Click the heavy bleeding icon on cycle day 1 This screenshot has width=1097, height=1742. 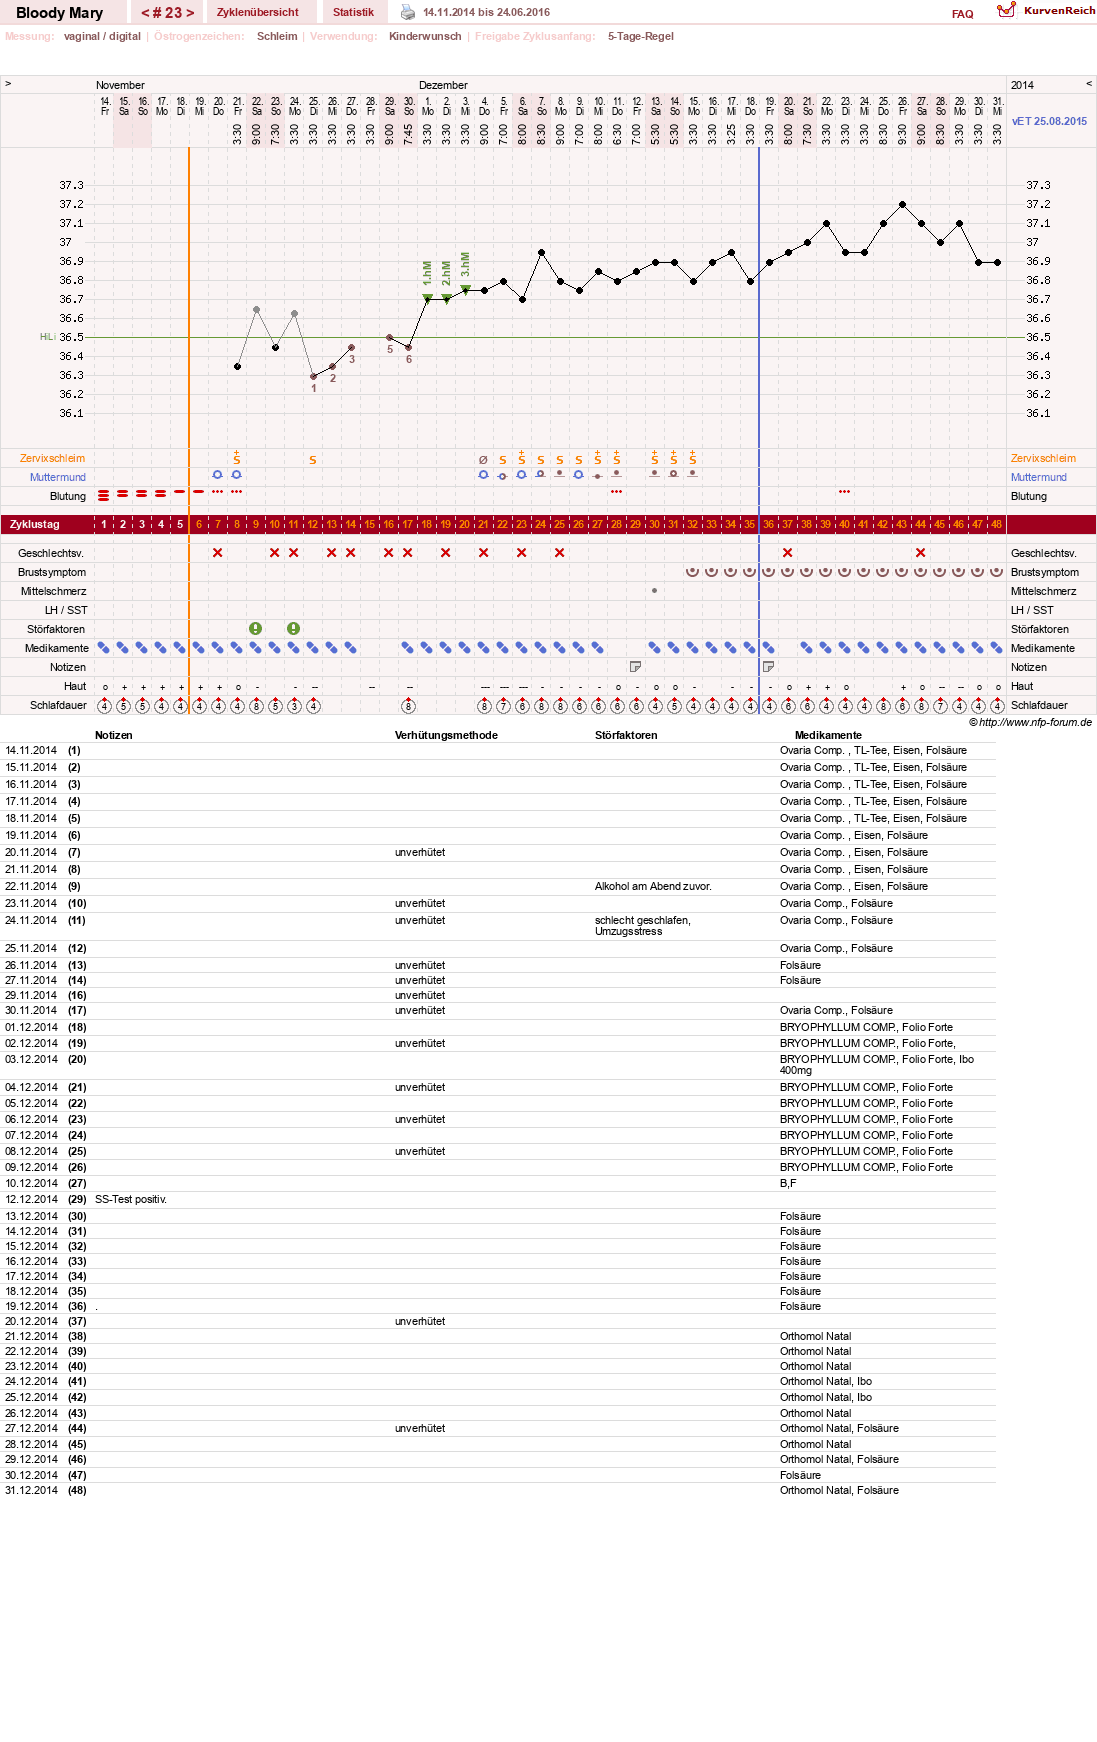pyautogui.click(x=104, y=496)
